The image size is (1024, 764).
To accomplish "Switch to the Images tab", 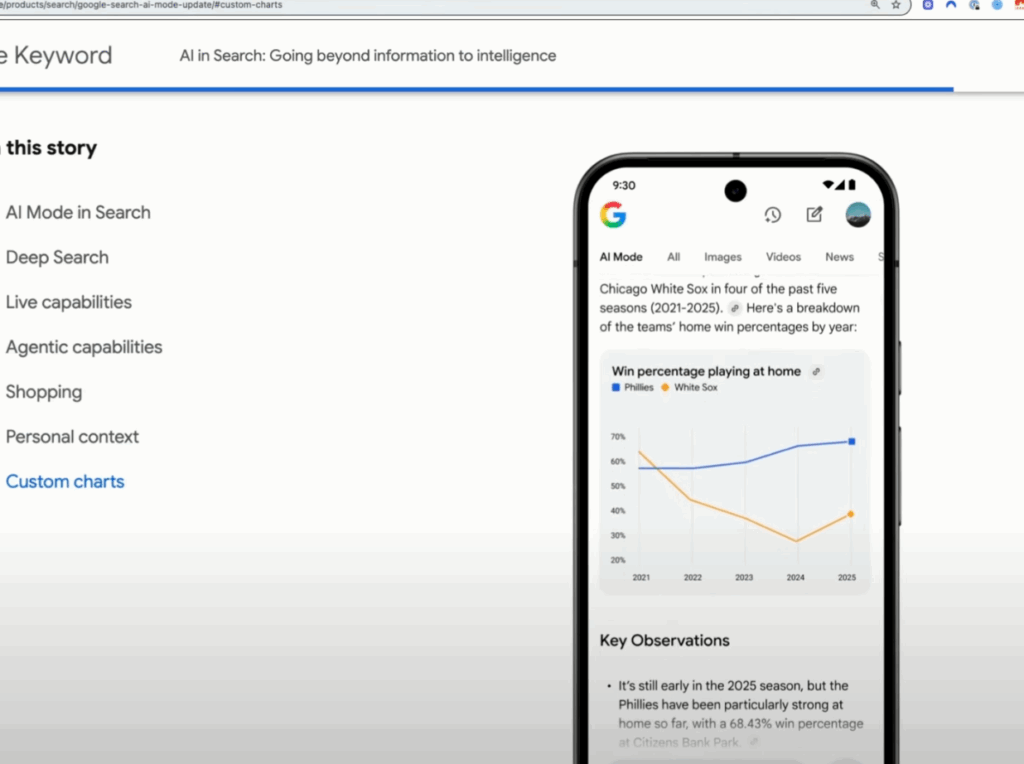I will pos(723,257).
